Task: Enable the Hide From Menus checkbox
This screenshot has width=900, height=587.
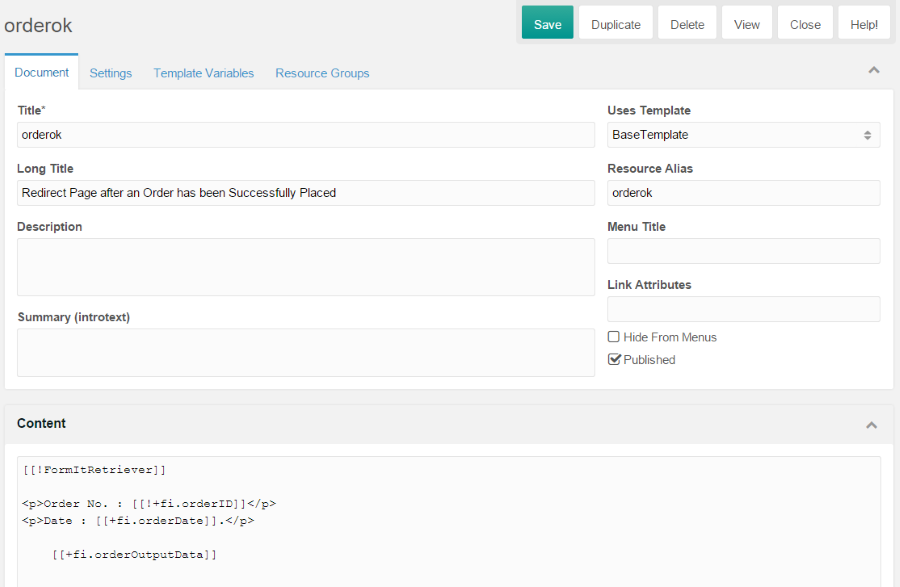Action: pos(614,337)
